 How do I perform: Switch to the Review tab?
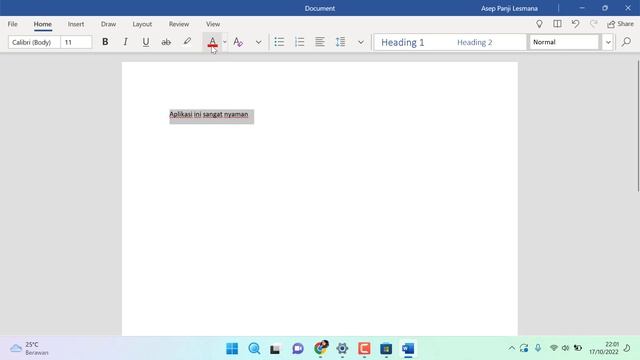(179, 24)
